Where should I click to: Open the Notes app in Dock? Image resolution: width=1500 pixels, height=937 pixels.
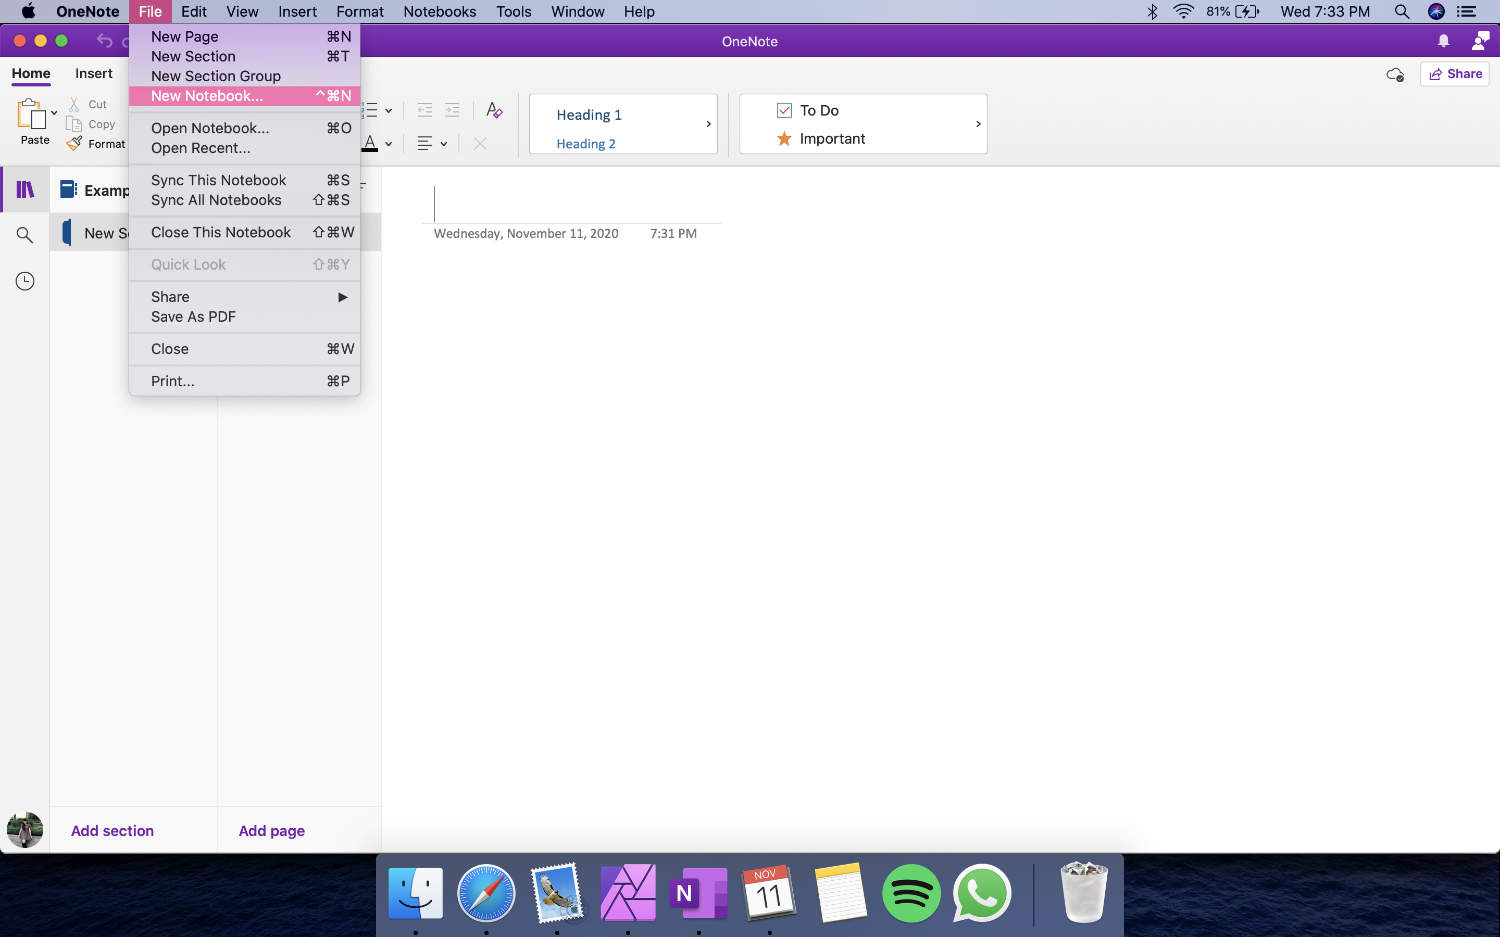(x=840, y=893)
